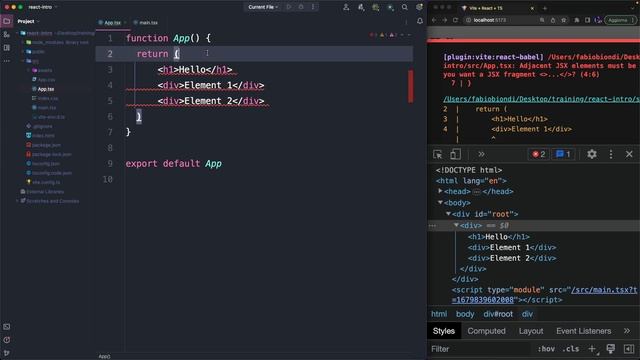The width and height of the screenshot is (640, 360).
Task: Open DevTools settings gear
Action: 591,154
